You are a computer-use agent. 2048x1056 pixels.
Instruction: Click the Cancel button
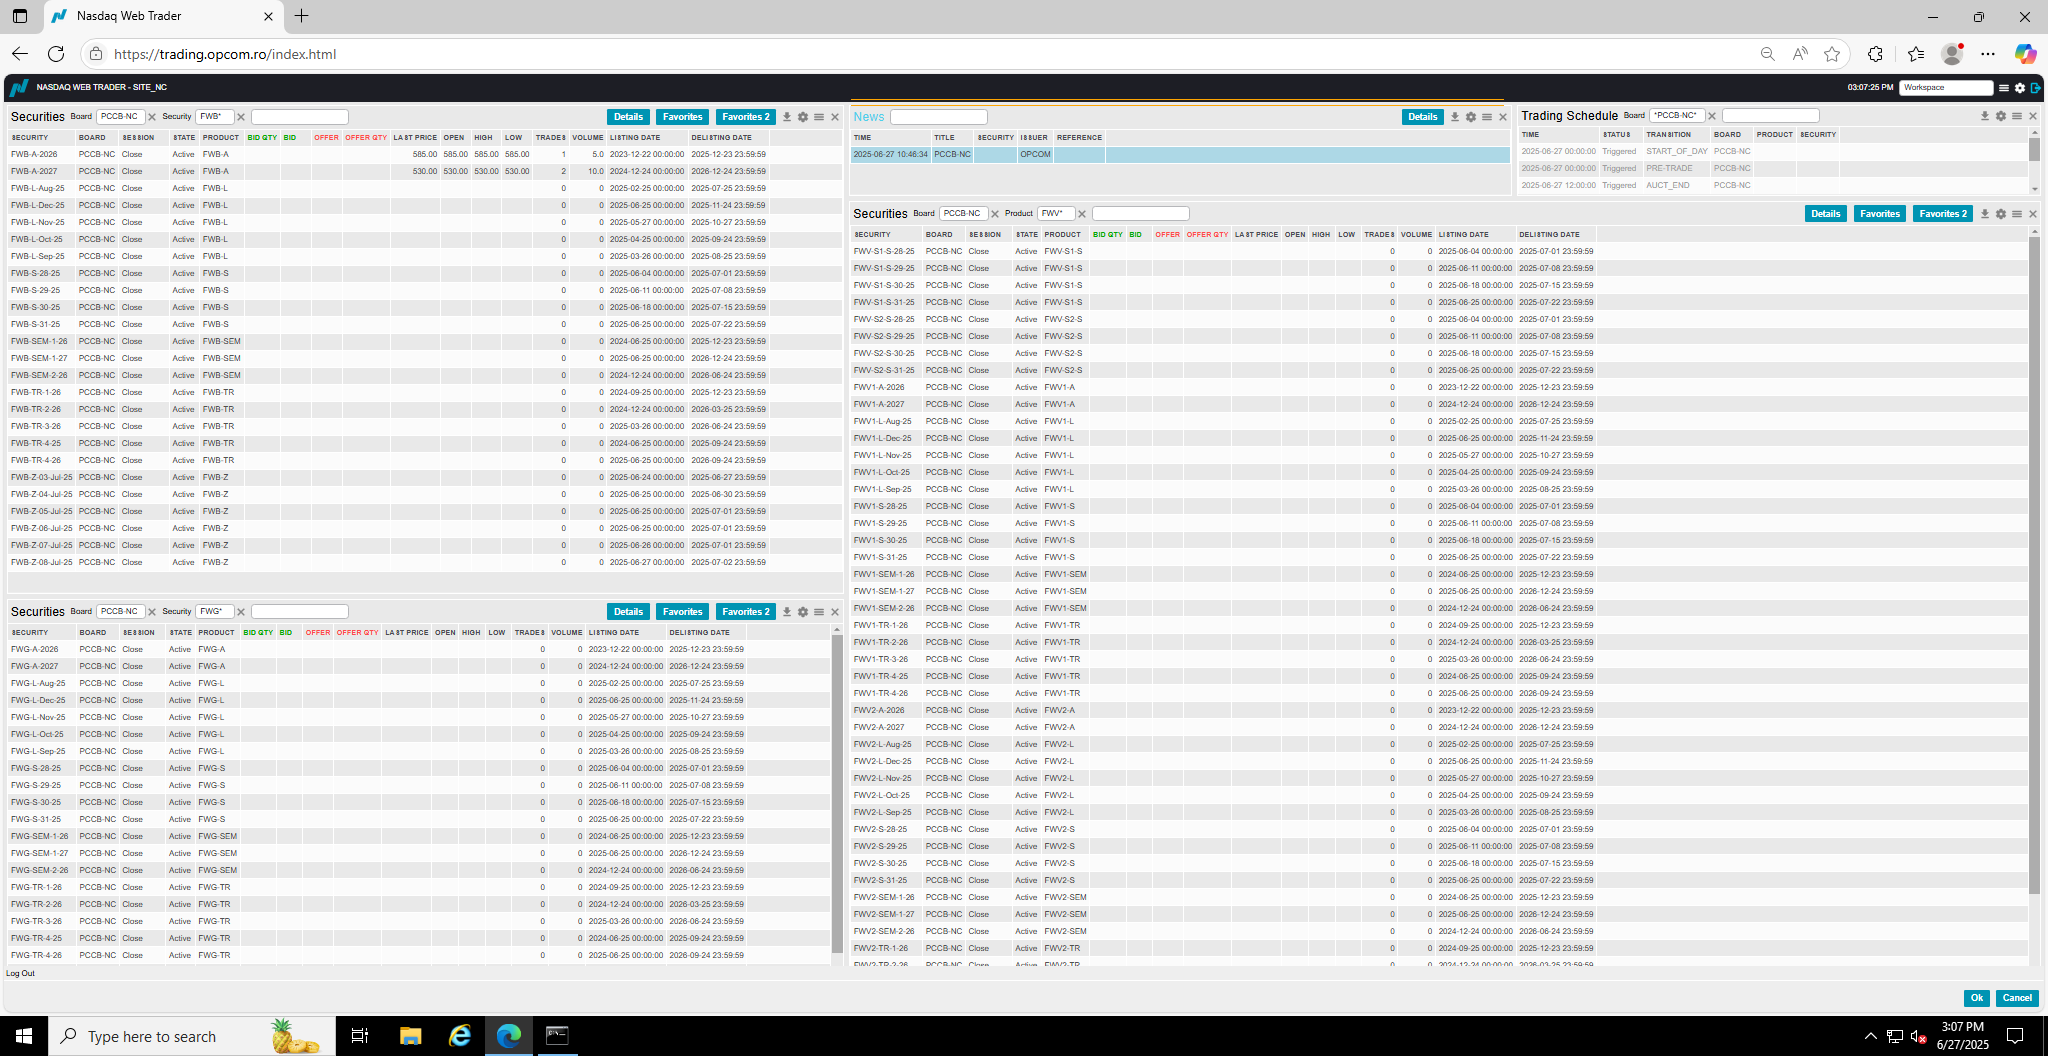coord(2017,998)
